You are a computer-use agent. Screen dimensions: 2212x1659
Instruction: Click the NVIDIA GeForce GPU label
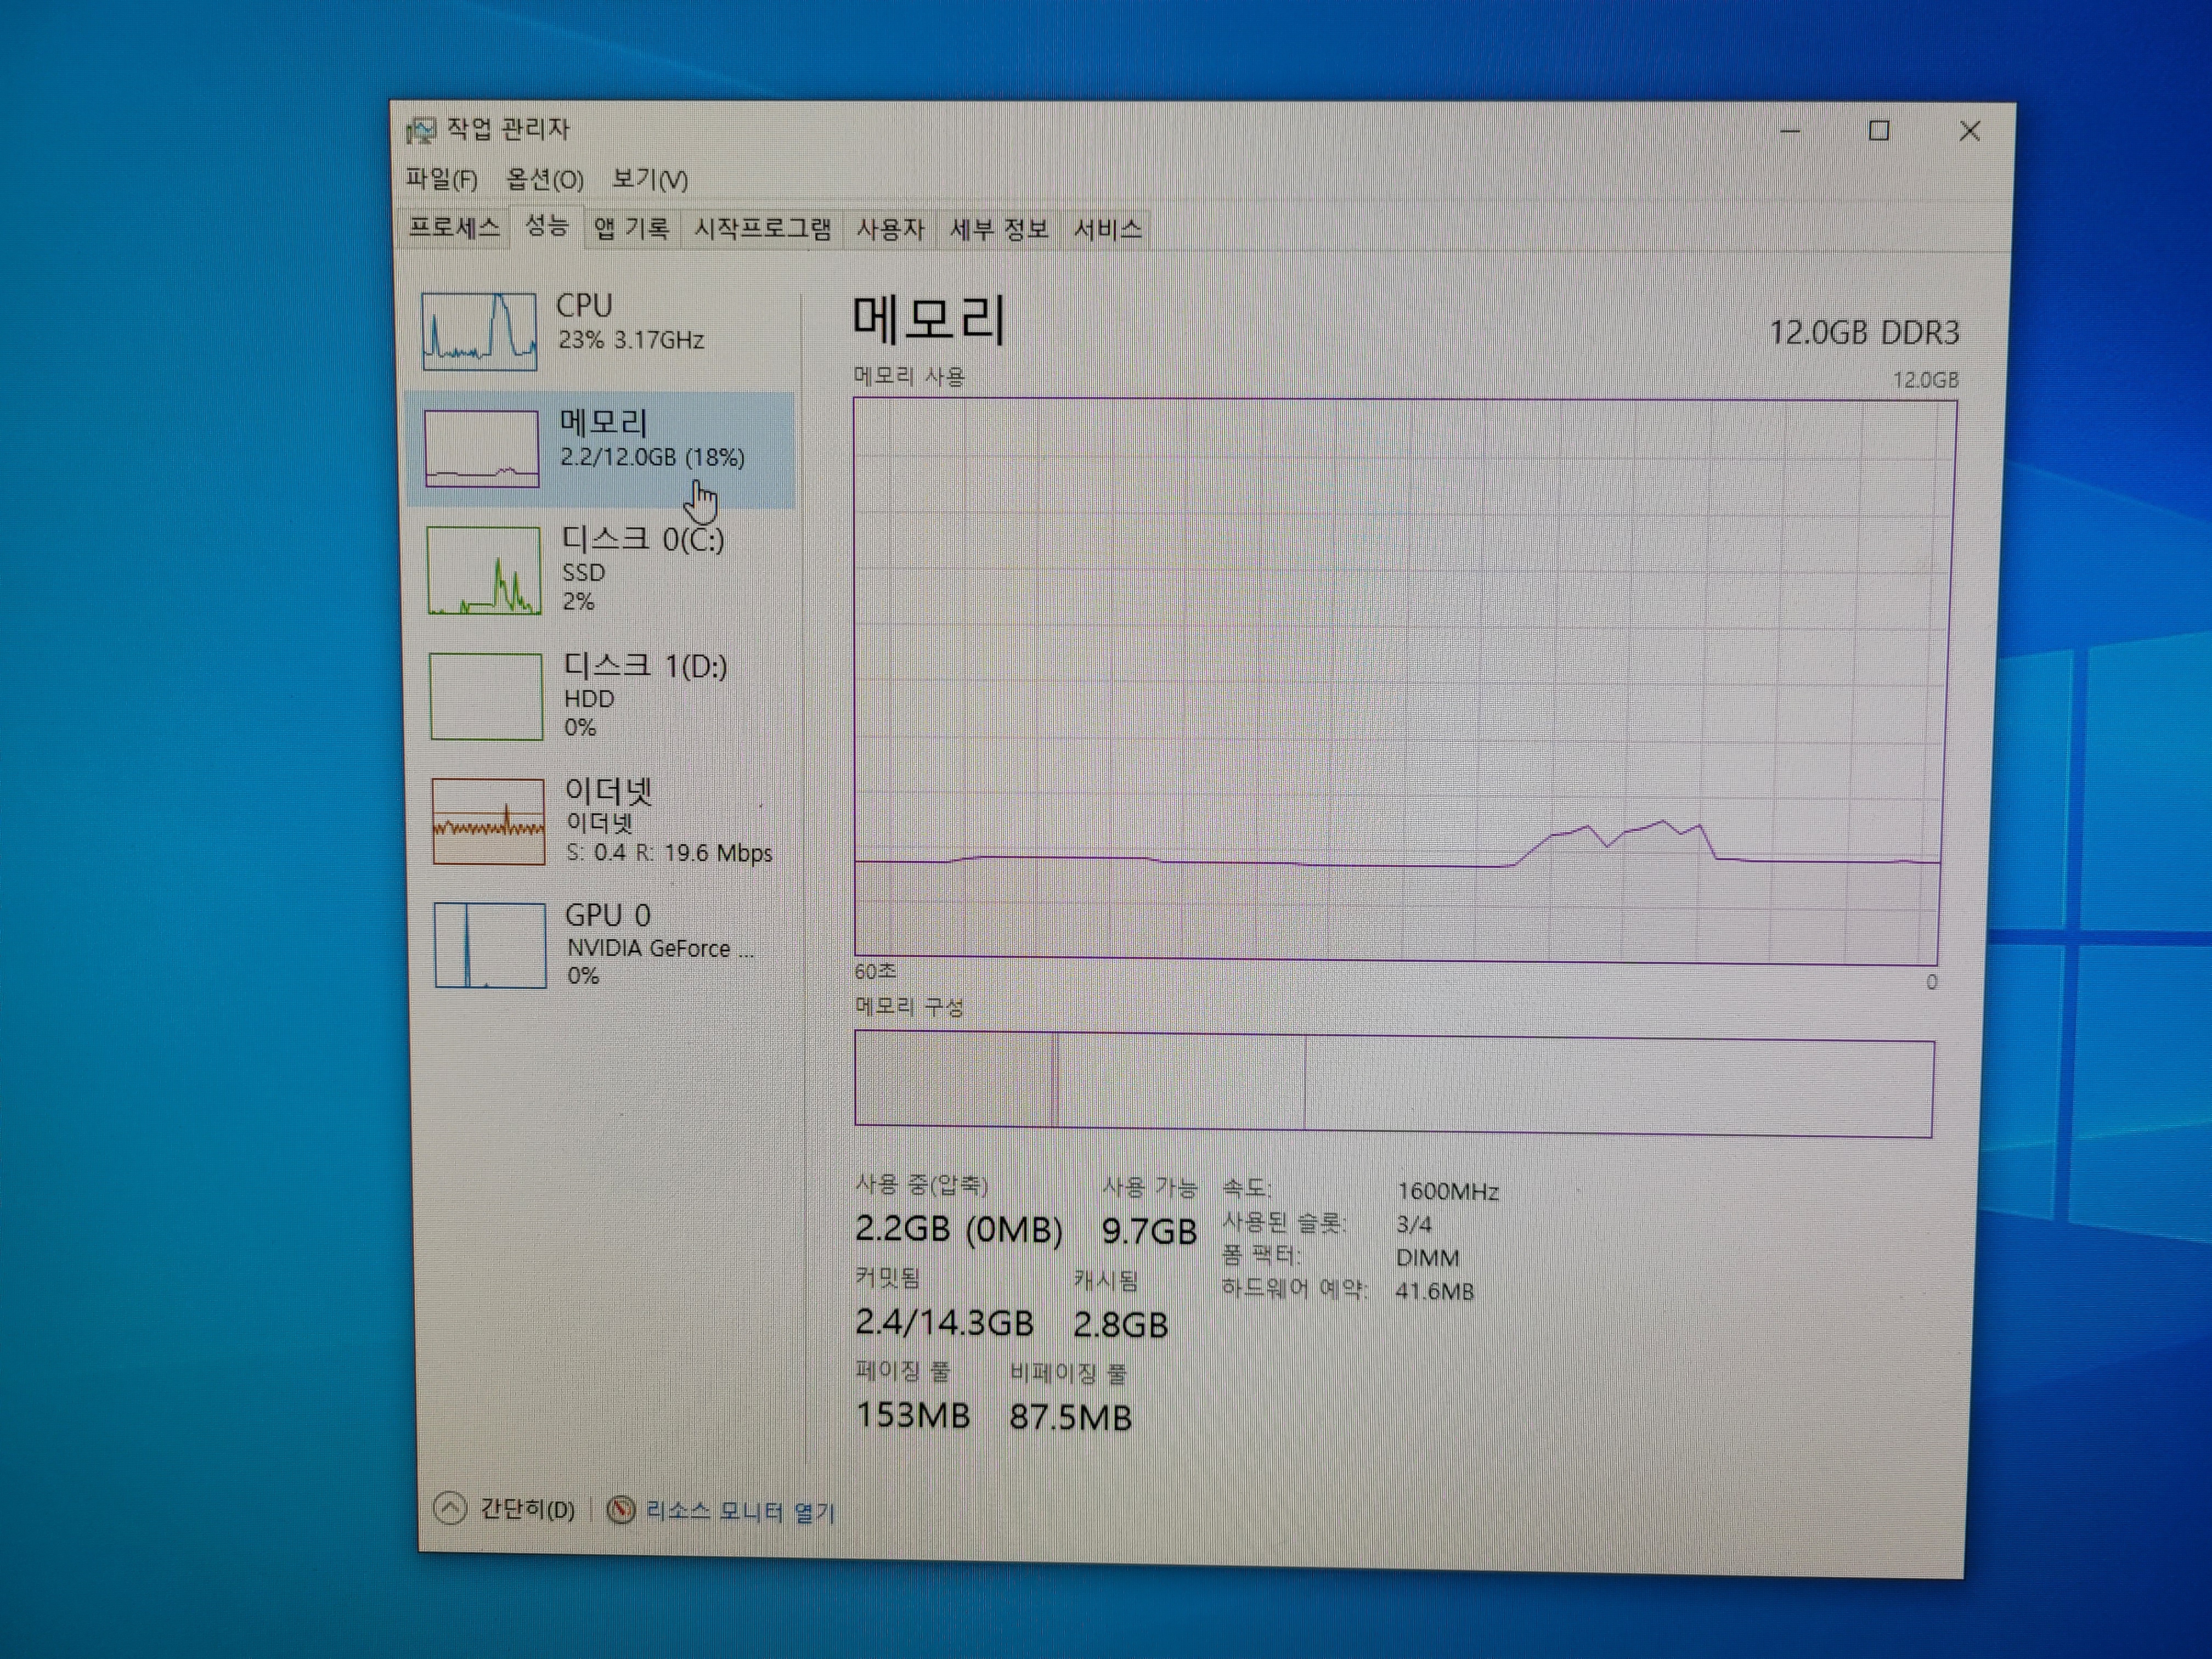pos(660,948)
